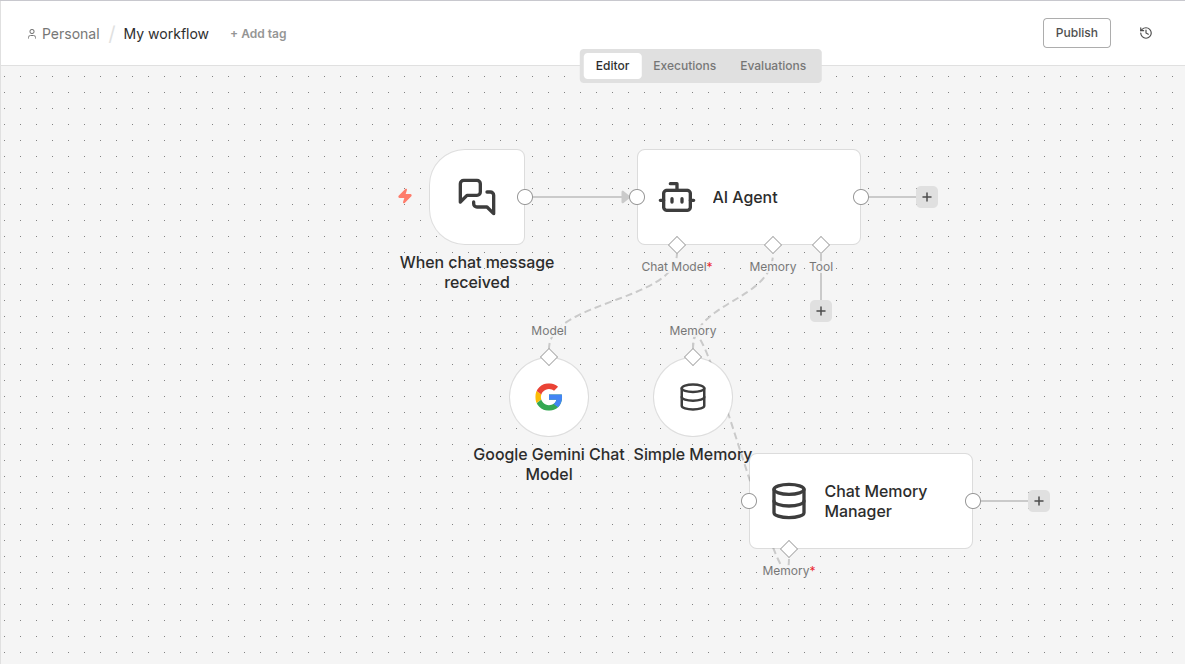This screenshot has height=664, width=1185.
Task: Click the chat trigger node icon
Action: click(477, 197)
